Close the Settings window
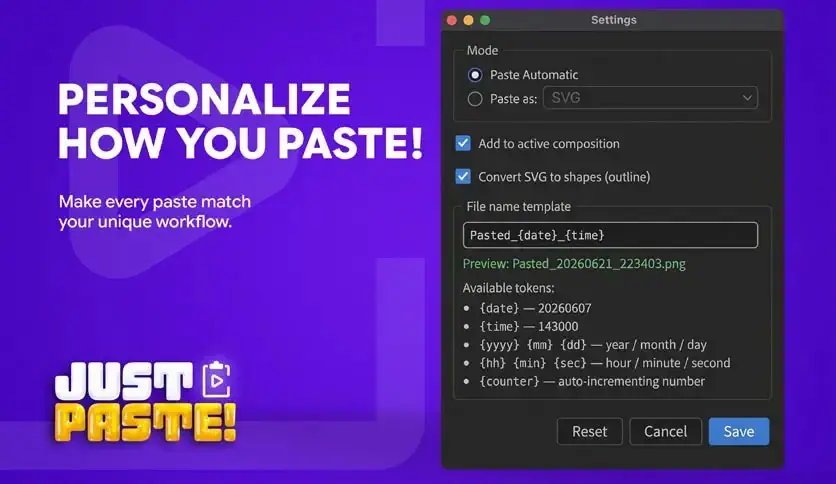836x484 pixels. (452, 20)
